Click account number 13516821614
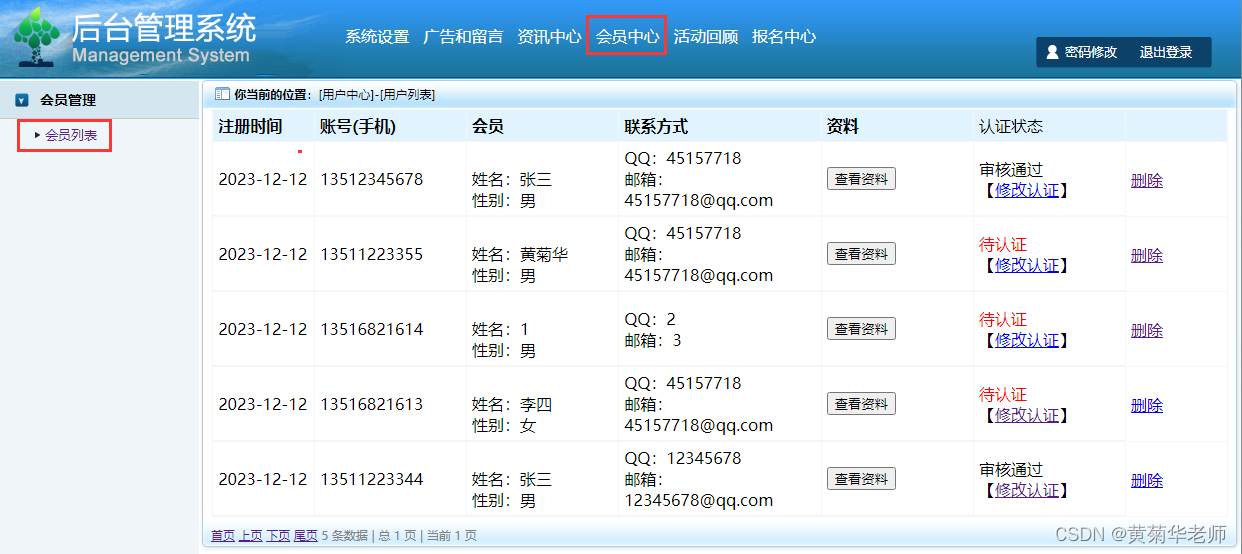This screenshot has height=554, width=1242. tap(372, 330)
